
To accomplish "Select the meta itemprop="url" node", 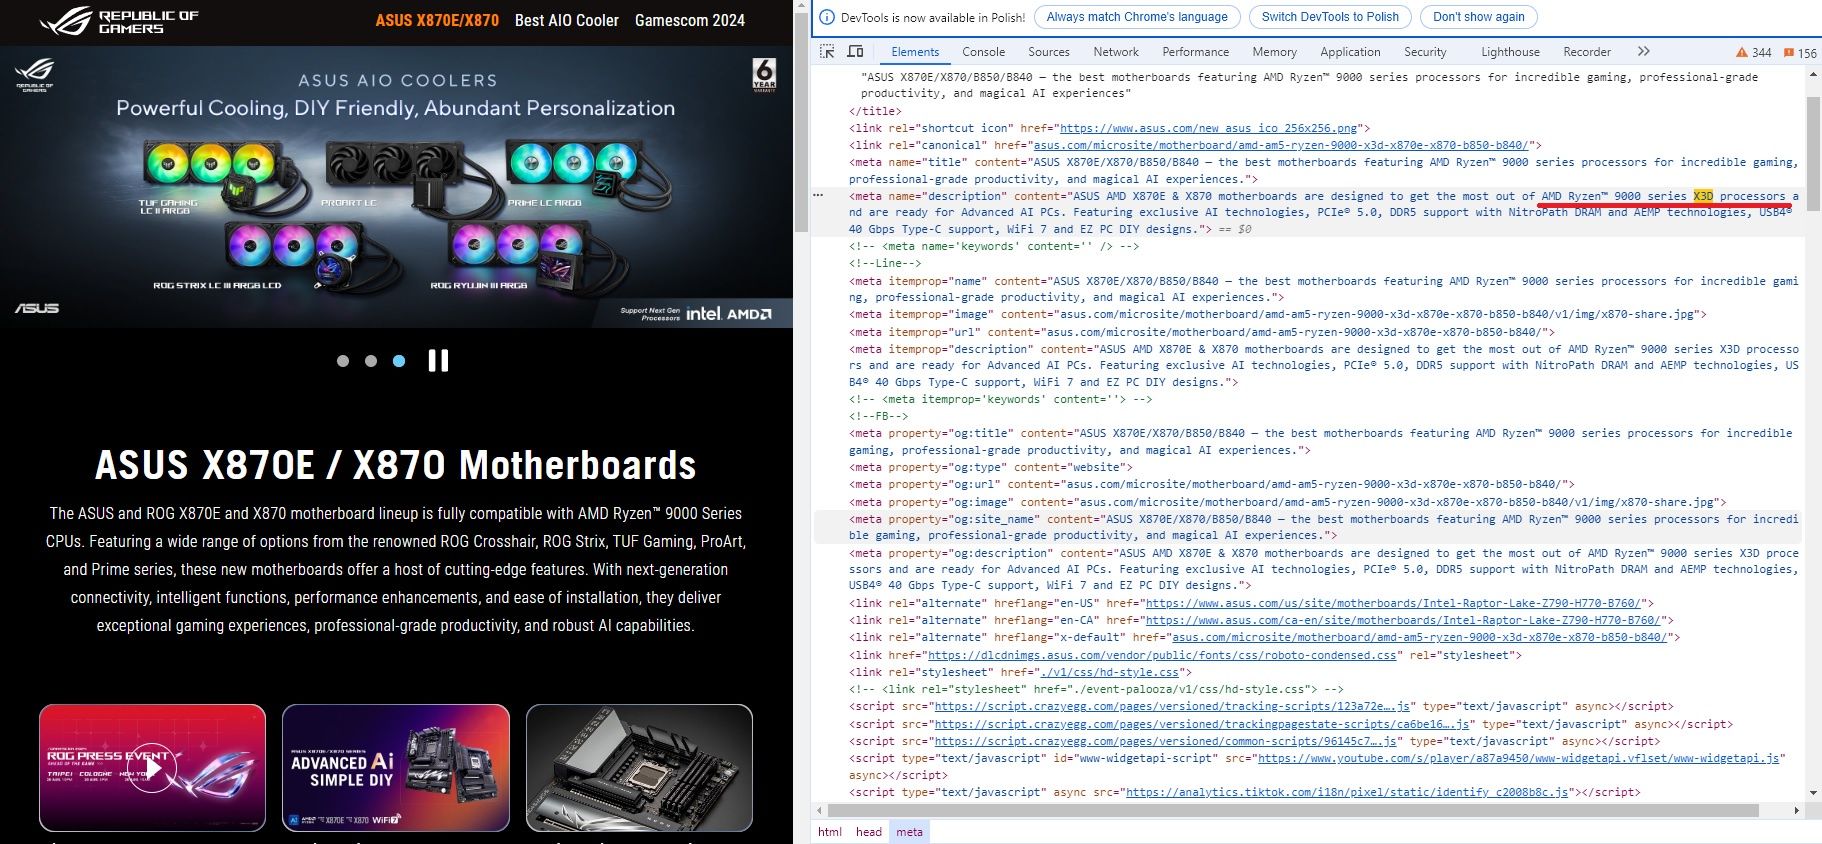I will pos(1202,332).
